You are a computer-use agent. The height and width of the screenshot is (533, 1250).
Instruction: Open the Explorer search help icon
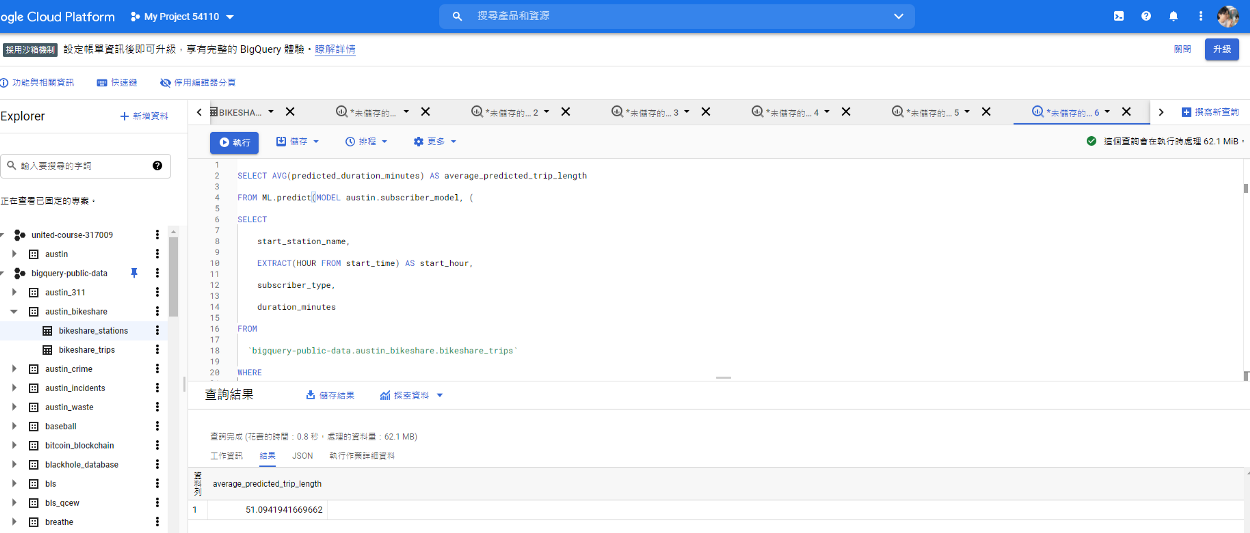157,165
